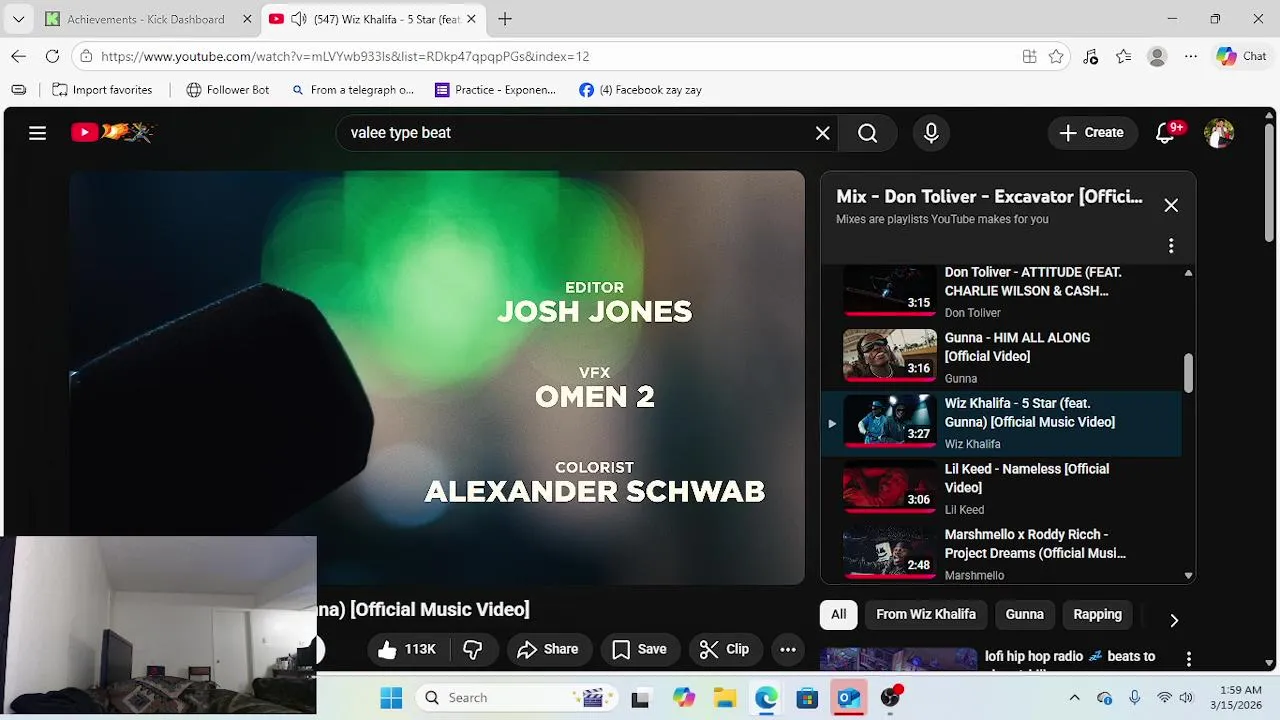
Task: Open a new browser tab
Action: point(505,19)
